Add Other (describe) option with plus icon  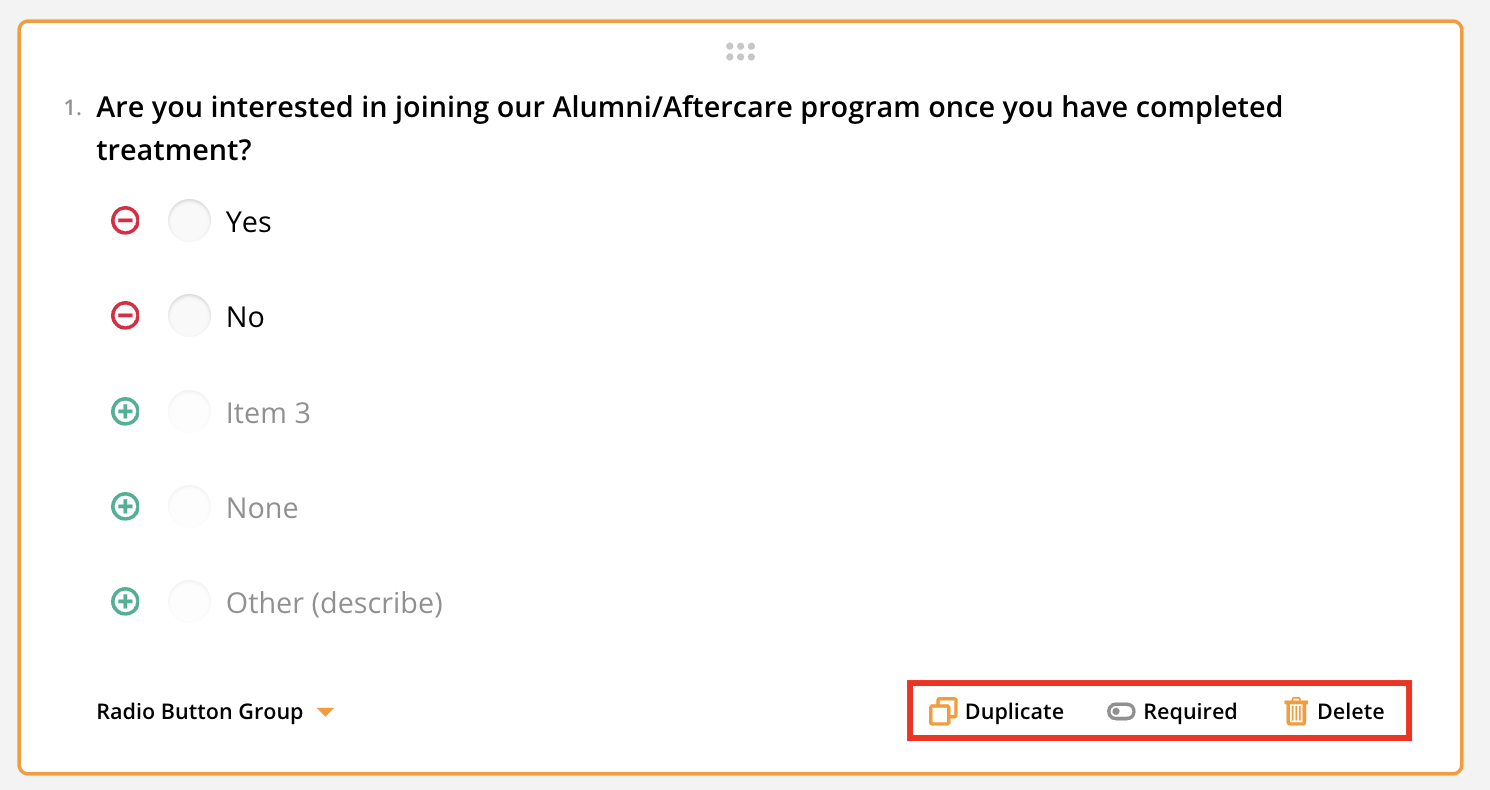pyautogui.click(x=125, y=602)
